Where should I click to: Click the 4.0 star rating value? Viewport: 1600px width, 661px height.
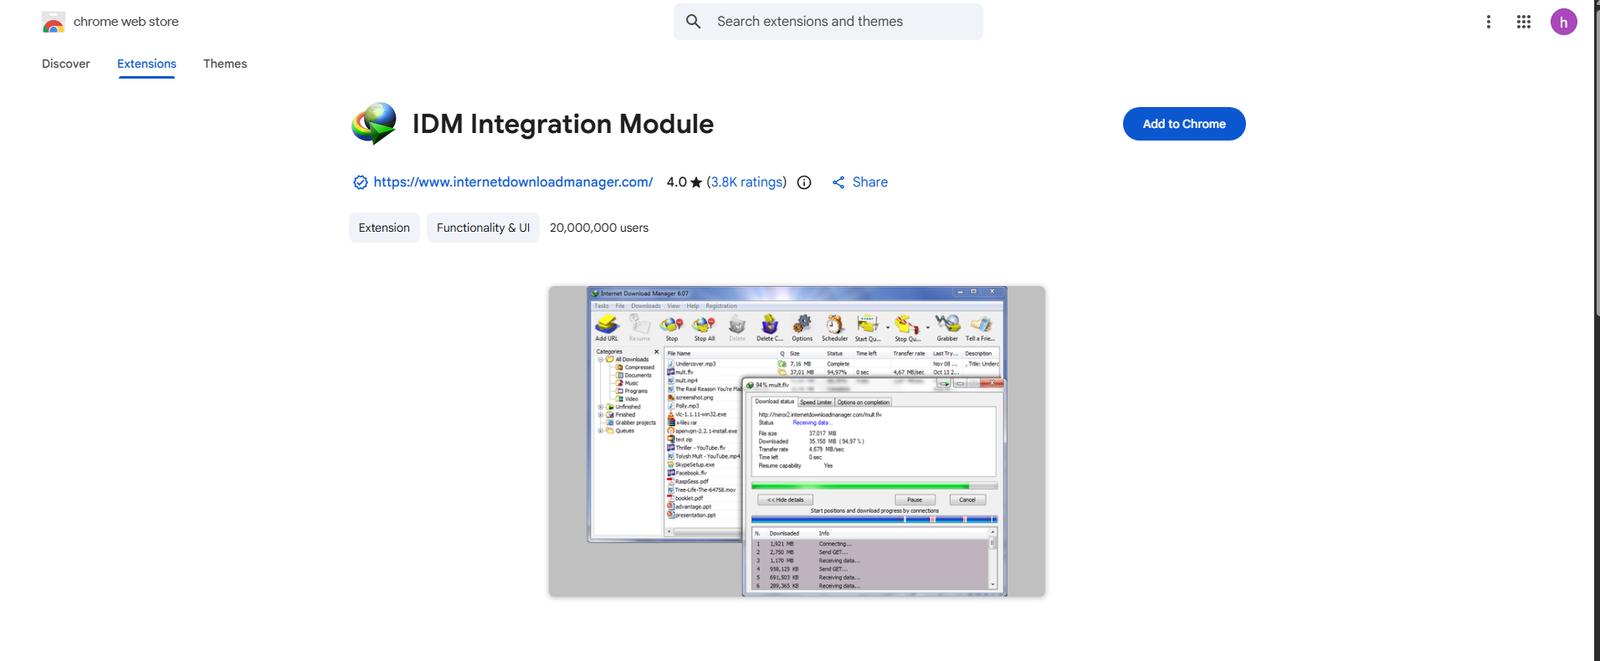coord(684,182)
